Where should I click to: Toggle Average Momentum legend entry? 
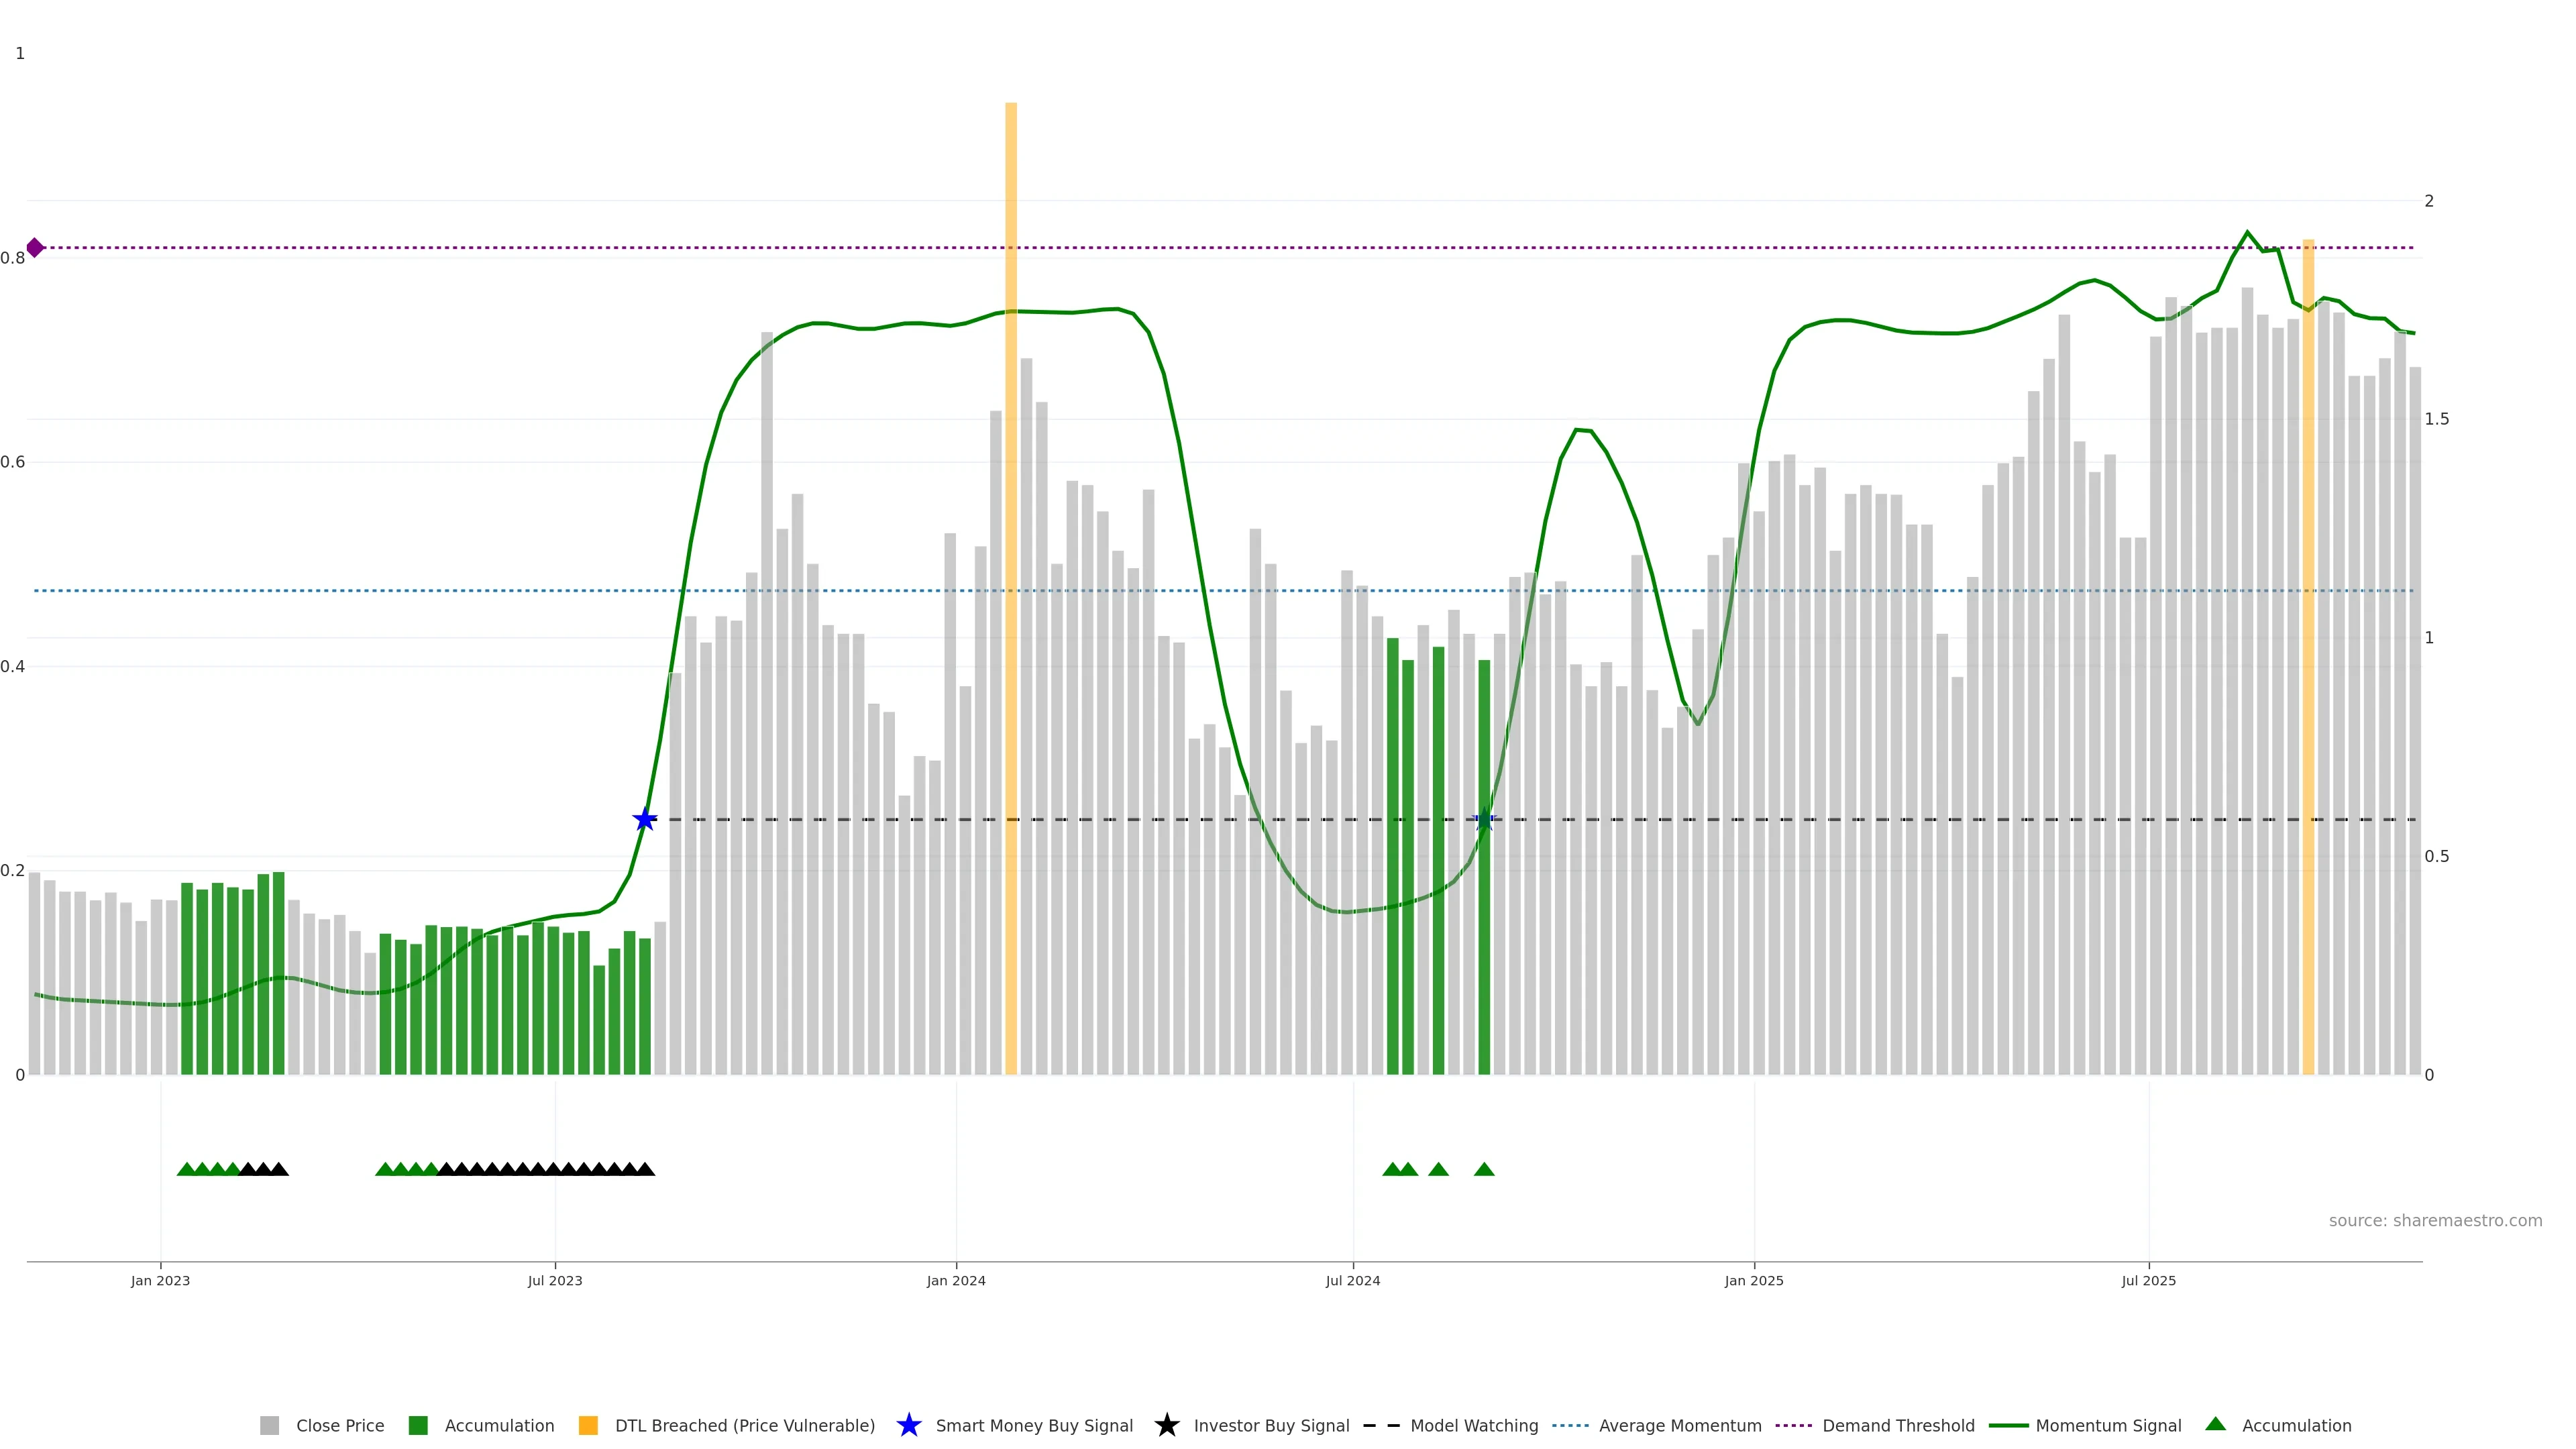(x=1679, y=1425)
